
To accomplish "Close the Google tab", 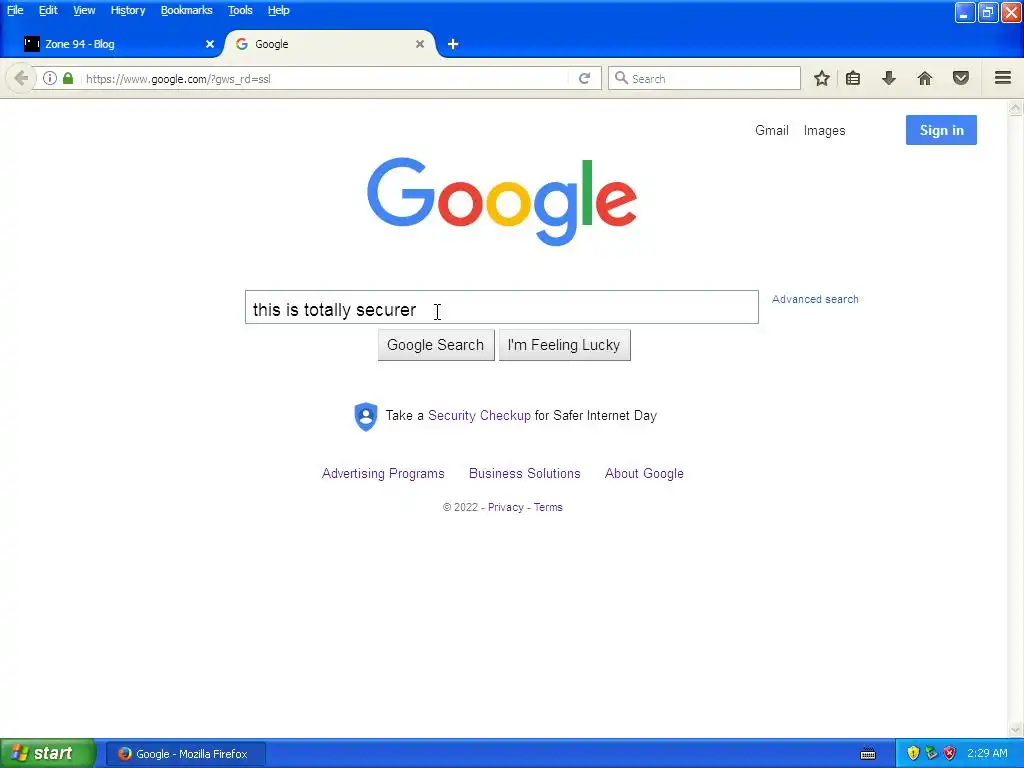I will tap(420, 44).
